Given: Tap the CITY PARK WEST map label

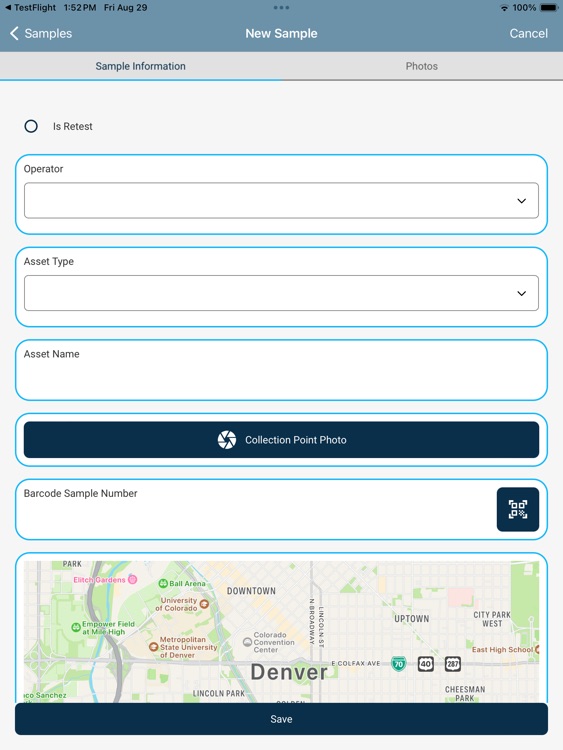Looking at the screenshot, I should (x=492, y=619).
